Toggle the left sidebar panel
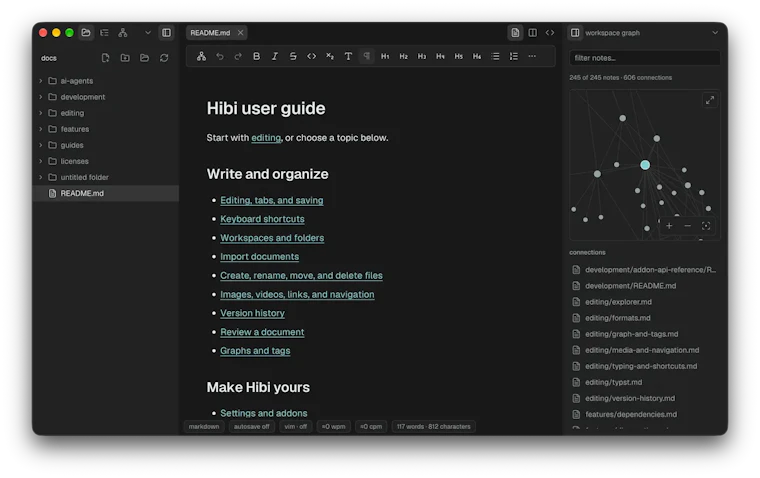The image size is (760, 478). tap(166, 32)
